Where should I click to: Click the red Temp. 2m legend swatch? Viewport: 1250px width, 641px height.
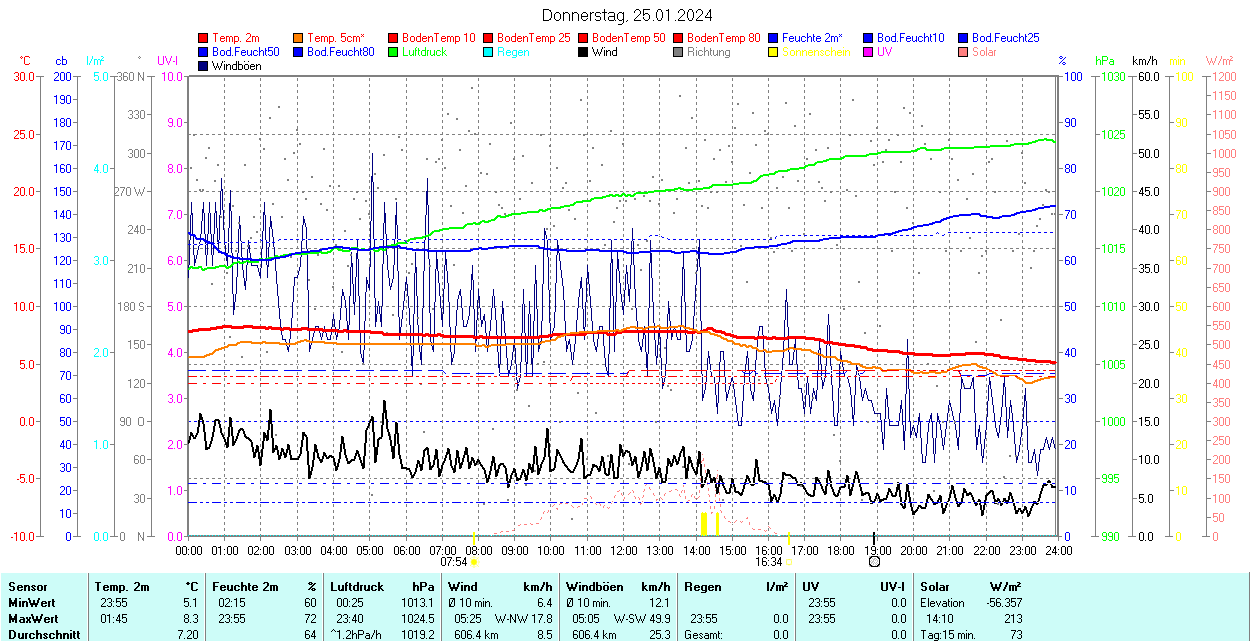click(x=204, y=38)
